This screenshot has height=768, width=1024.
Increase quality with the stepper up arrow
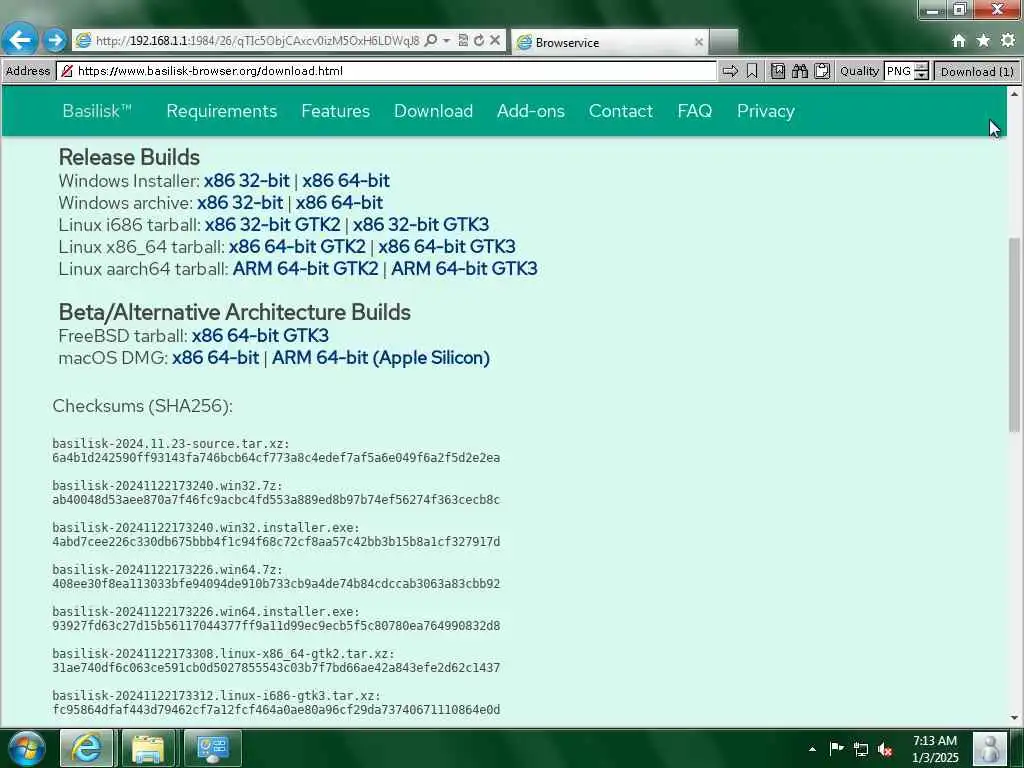(x=921, y=67)
